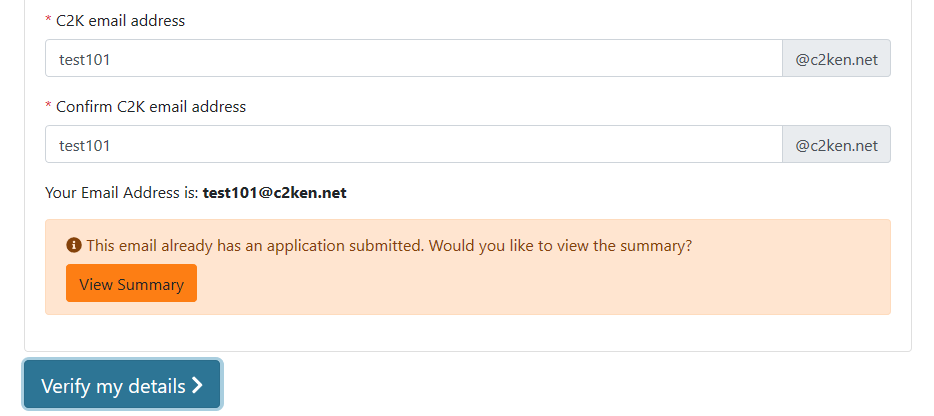Click the red asterisk beside Confirm C2K email
The width and height of the screenshot is (934, 416).
[48, 107]
